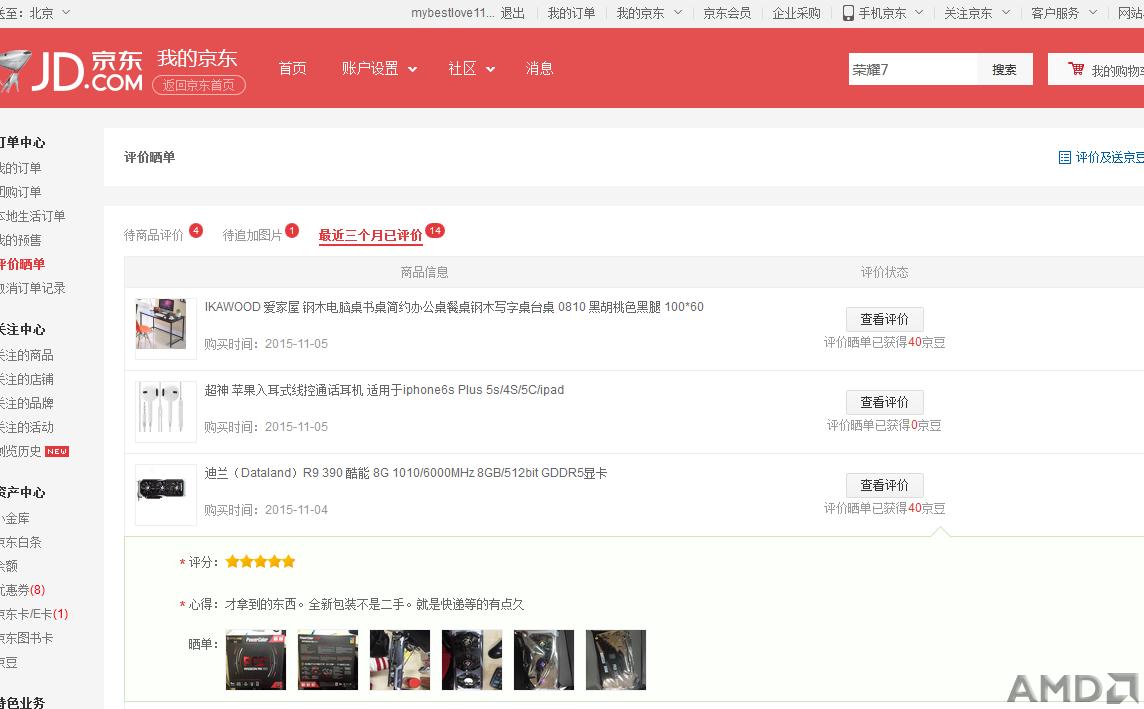The image size is (1144, 709).
Task: Open the IKAWOOD 爱家屋 desk product title
Action: (x=454, y=307)
